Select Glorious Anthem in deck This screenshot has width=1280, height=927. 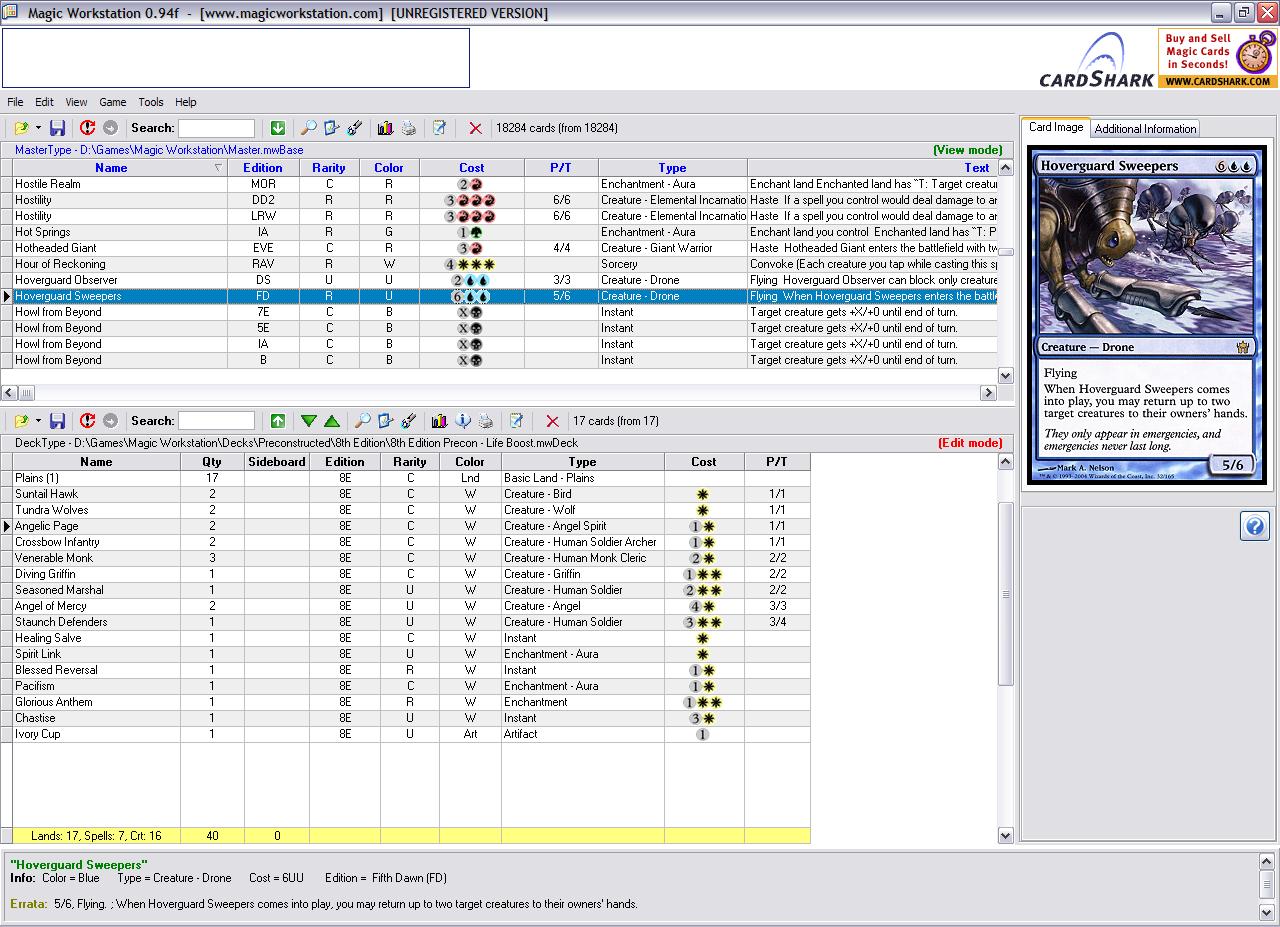[411, 702]
